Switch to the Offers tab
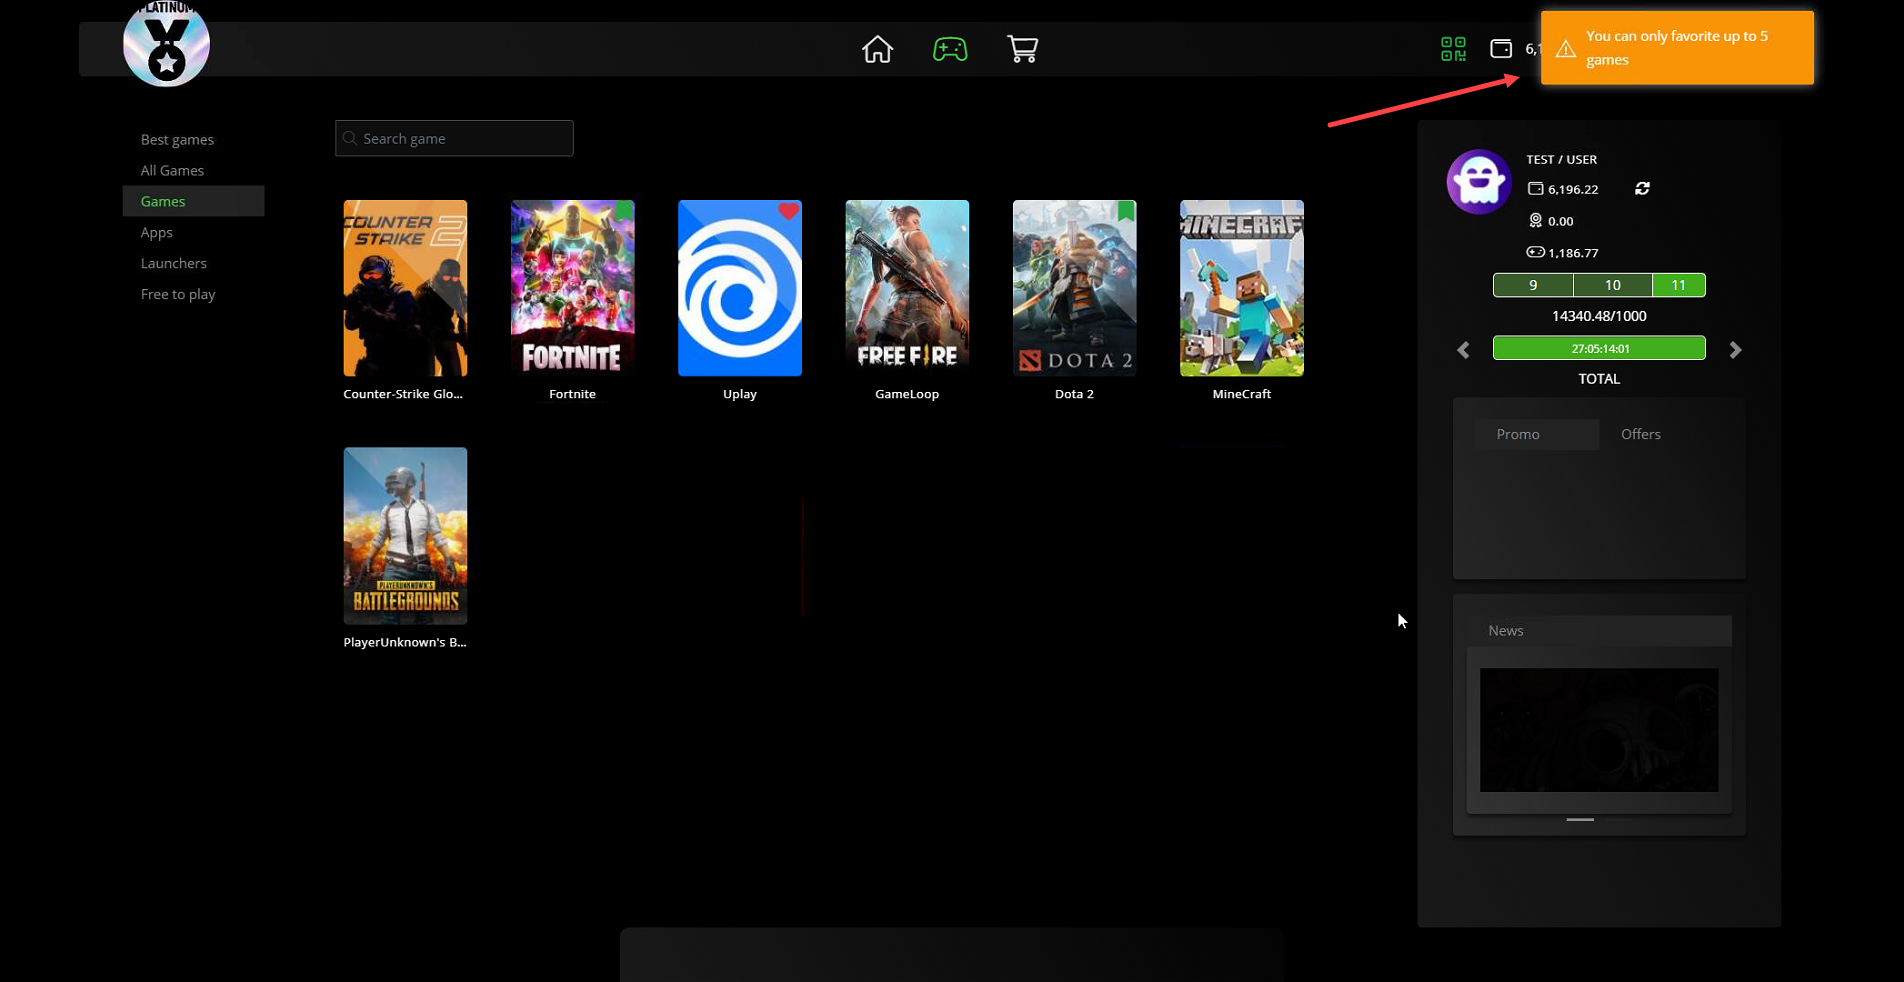The width and height of the screenshot is (1904, 982). 1641,434
